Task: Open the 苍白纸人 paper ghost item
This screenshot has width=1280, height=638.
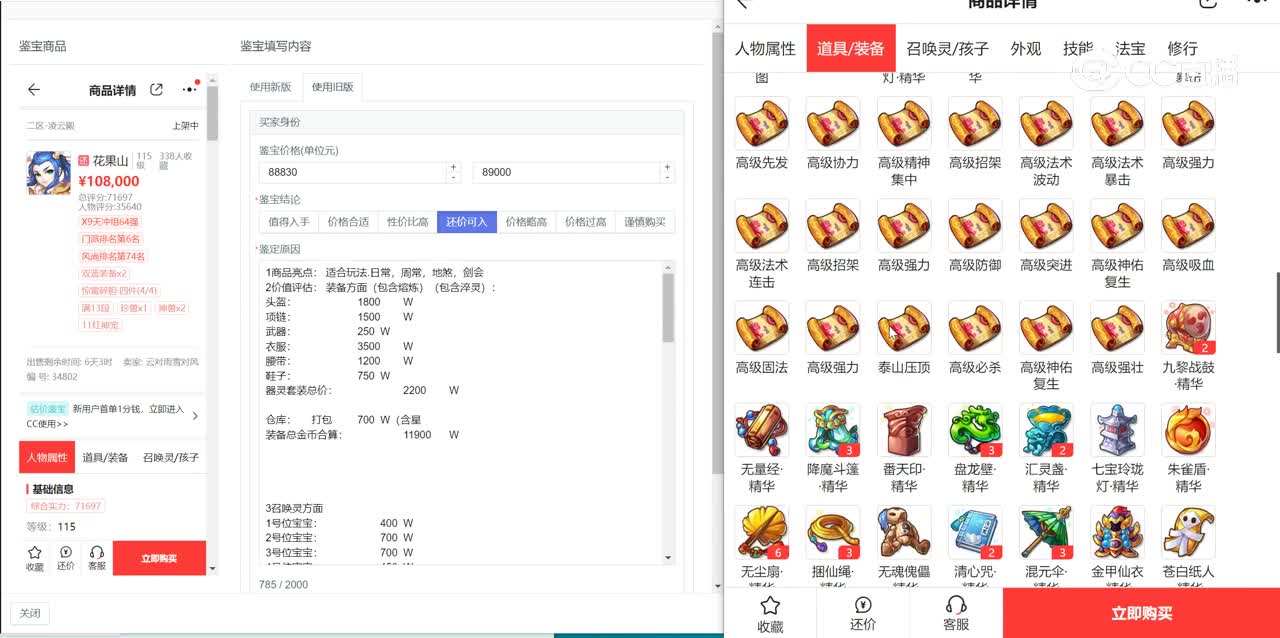Action: click(1188, 532)
